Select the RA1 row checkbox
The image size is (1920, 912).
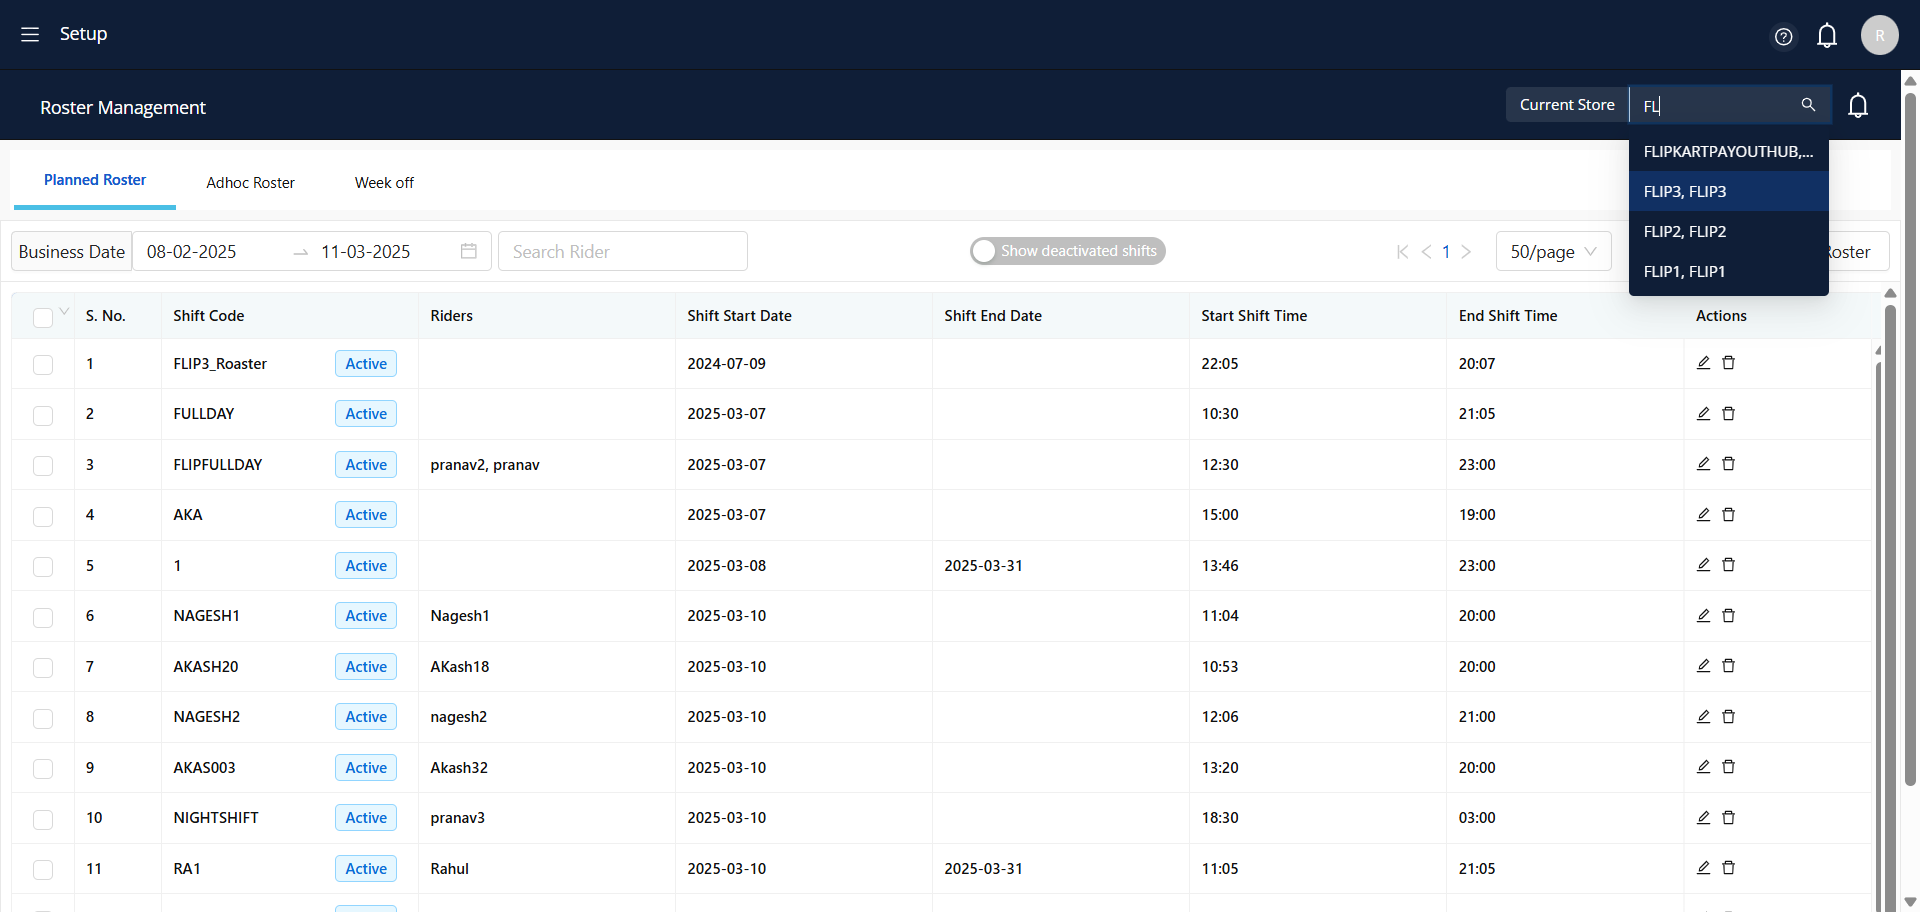coord(42,870)
